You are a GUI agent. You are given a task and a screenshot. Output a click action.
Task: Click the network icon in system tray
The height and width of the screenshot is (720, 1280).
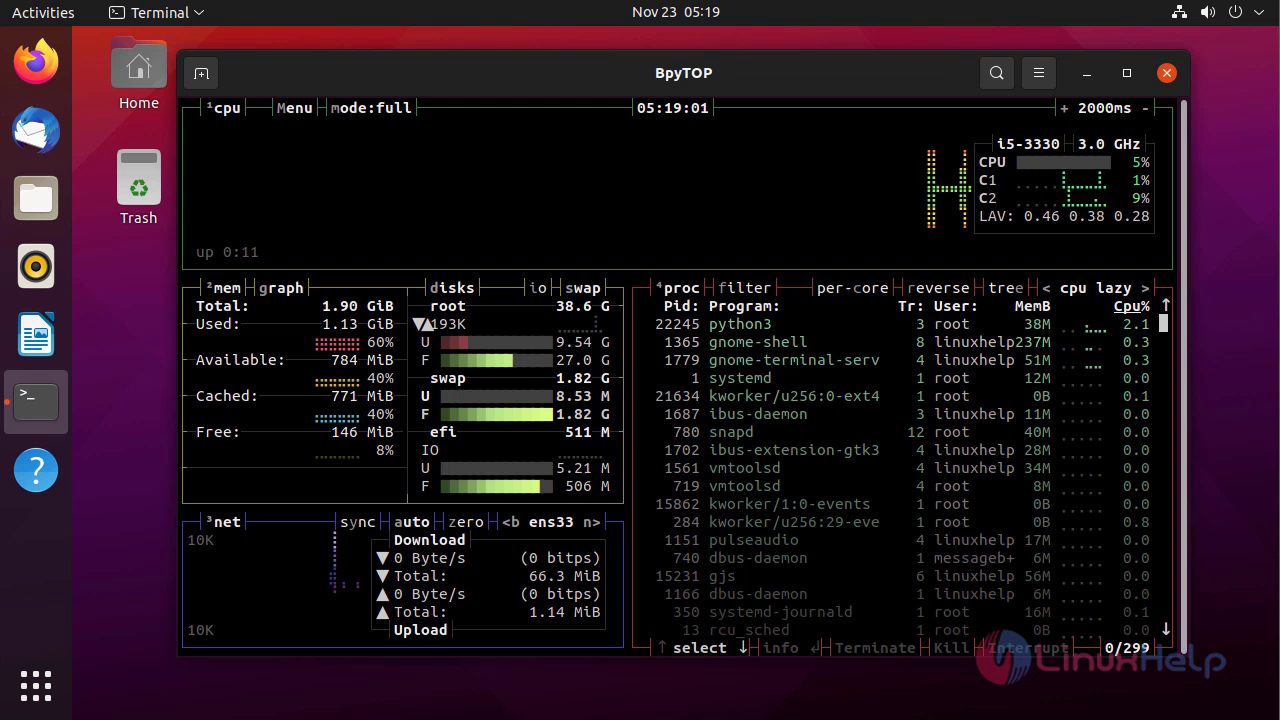tap(1179, 13)
